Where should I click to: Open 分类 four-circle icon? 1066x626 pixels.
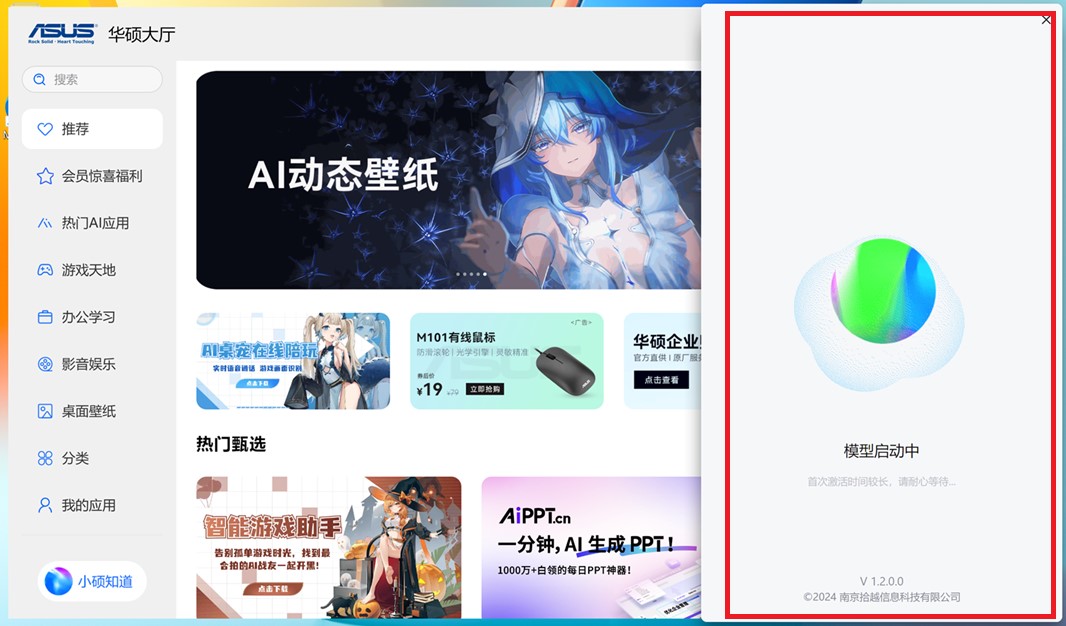45,458
